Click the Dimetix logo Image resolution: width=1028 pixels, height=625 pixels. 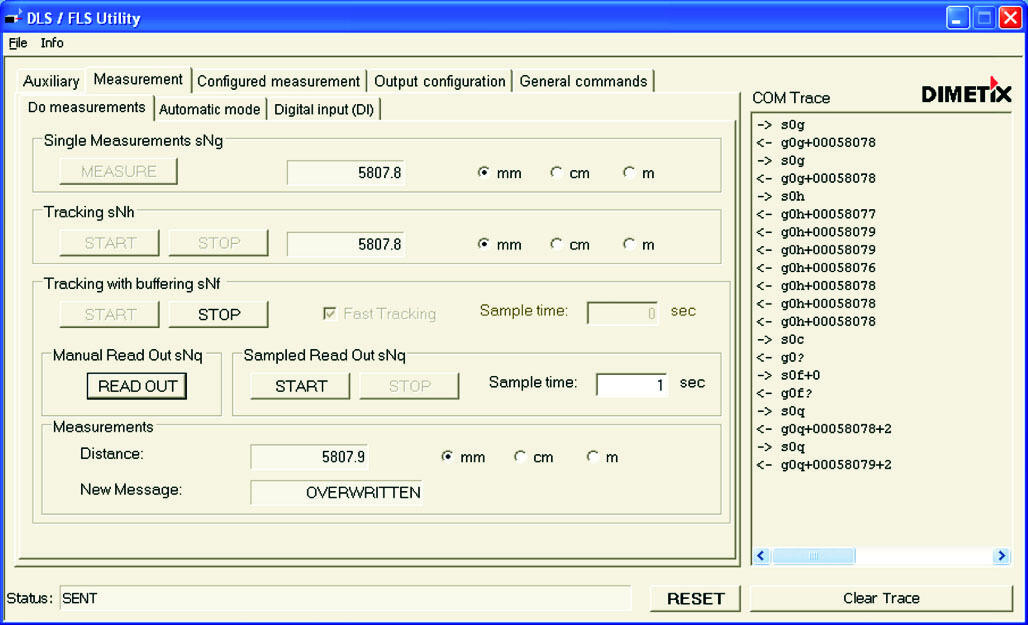tap(966, 92)
